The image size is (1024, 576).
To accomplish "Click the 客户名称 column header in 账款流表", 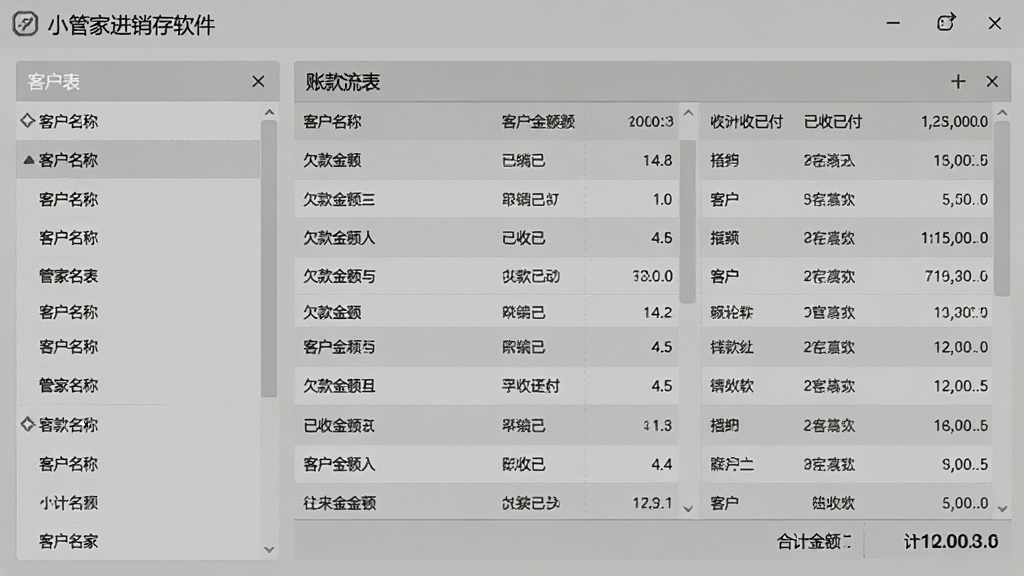I will coord(332,121).
